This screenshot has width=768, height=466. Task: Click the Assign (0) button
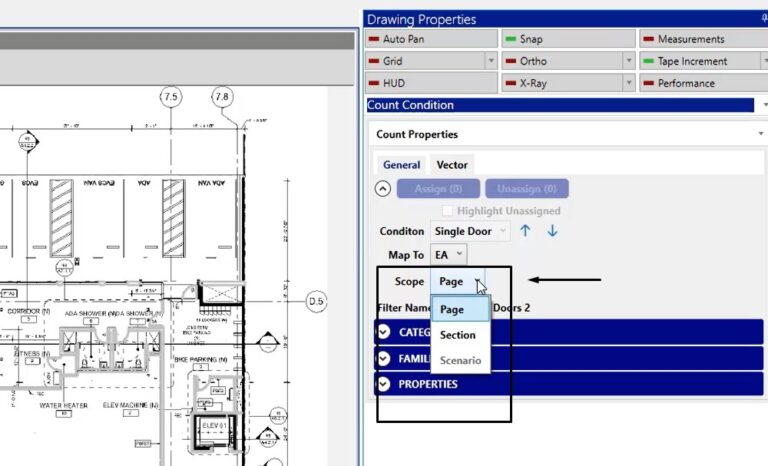(438, 189)
